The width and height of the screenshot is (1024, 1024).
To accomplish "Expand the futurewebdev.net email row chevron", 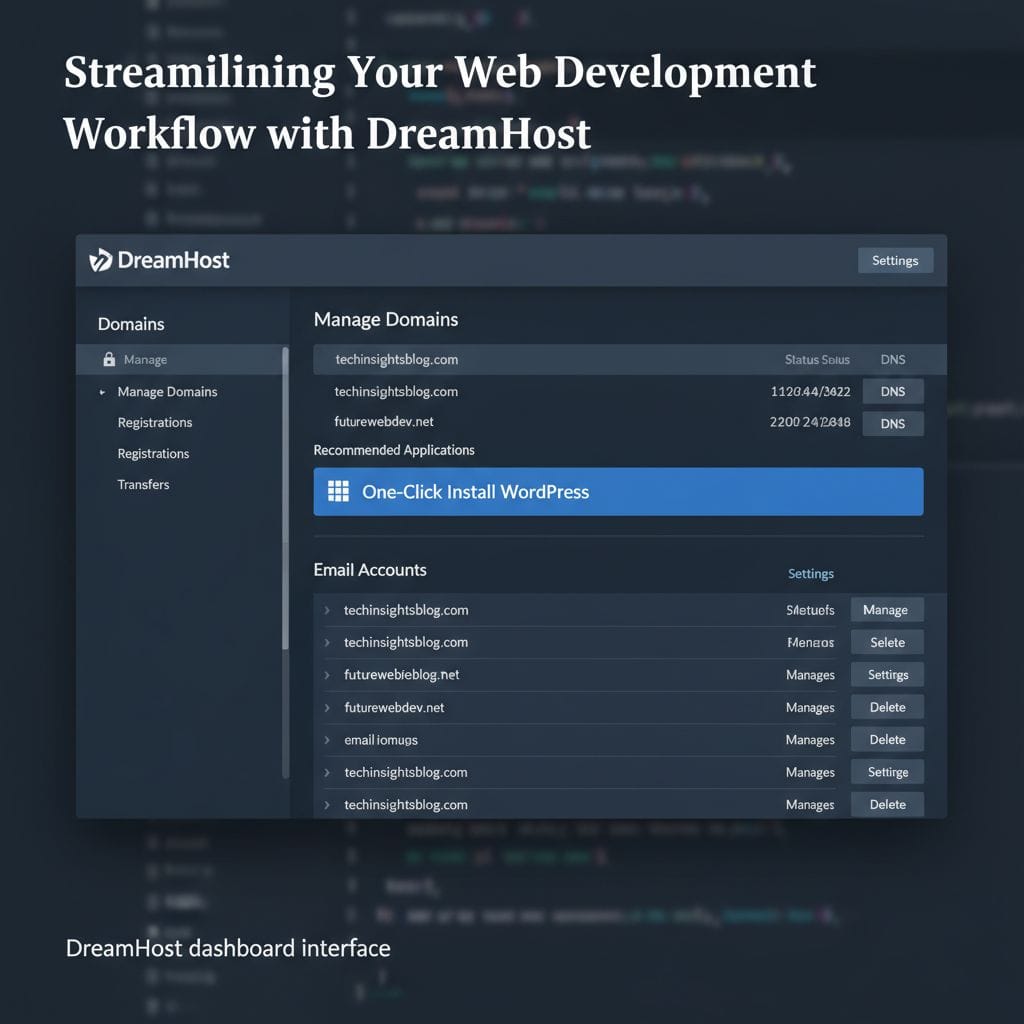I will point(327,707).
